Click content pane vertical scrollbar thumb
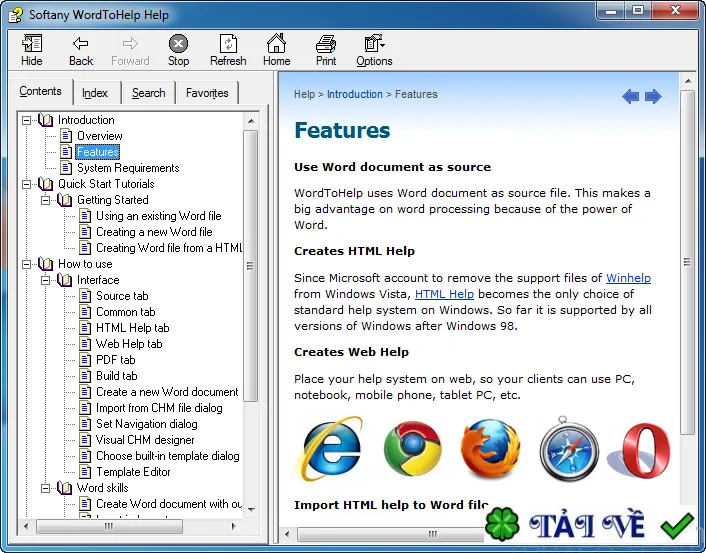Viewport: 706px width, 553px height. (x=687, y=262)
